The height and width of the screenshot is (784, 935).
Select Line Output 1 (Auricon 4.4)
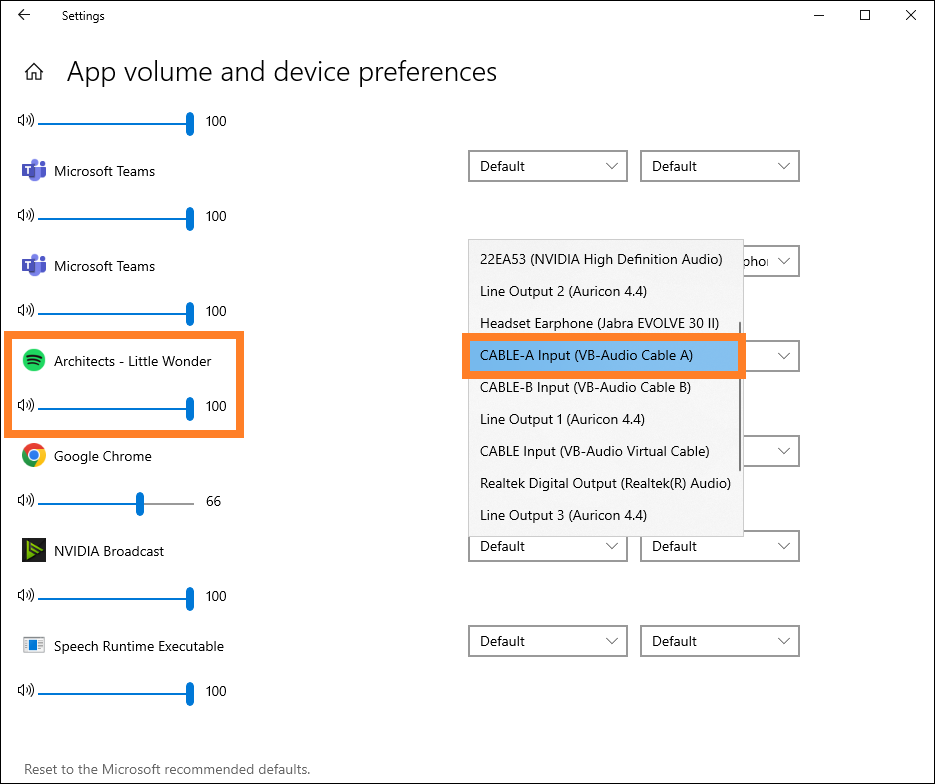pos(603,419)
